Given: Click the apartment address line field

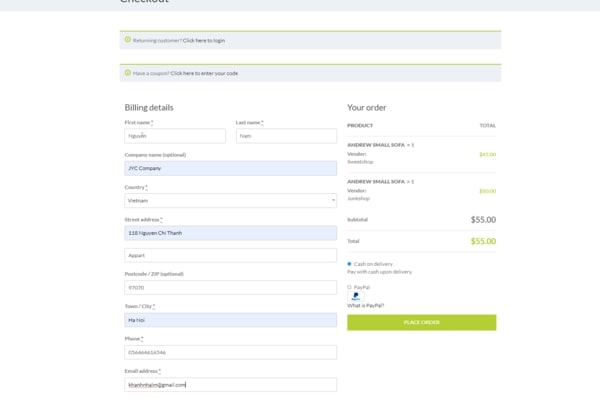Looking at the screenshot, I should [x=230, y=255].
